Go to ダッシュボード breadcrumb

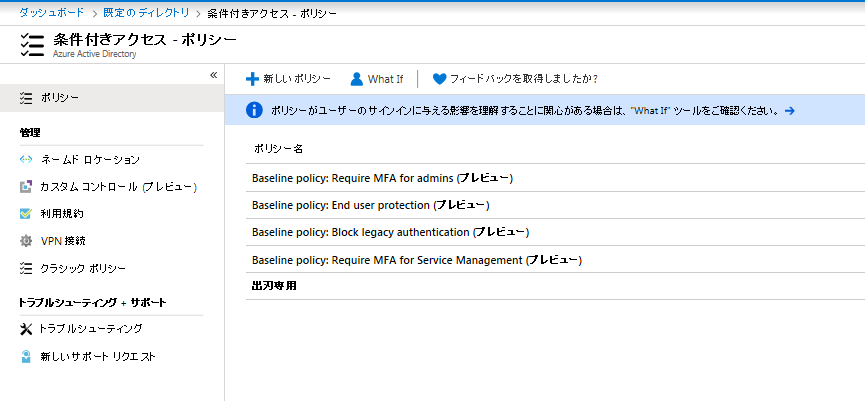tap(52, 12)
